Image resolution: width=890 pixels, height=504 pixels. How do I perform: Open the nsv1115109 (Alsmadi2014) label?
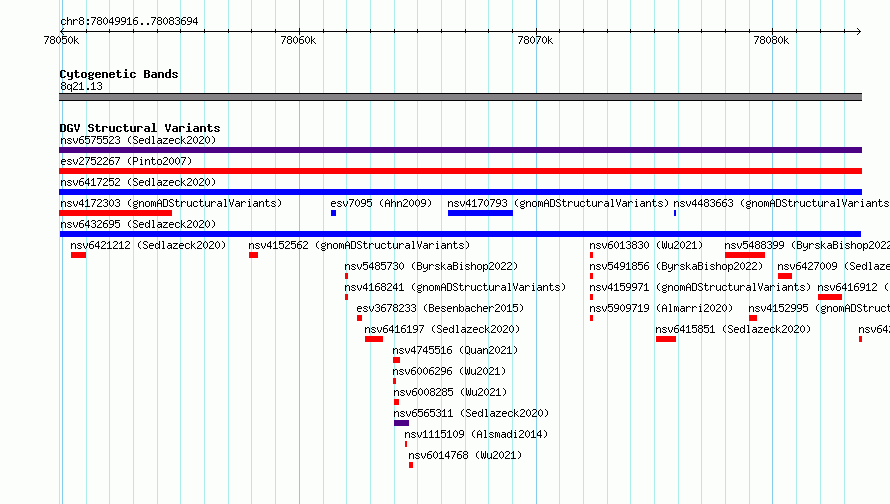pos(476,434)
